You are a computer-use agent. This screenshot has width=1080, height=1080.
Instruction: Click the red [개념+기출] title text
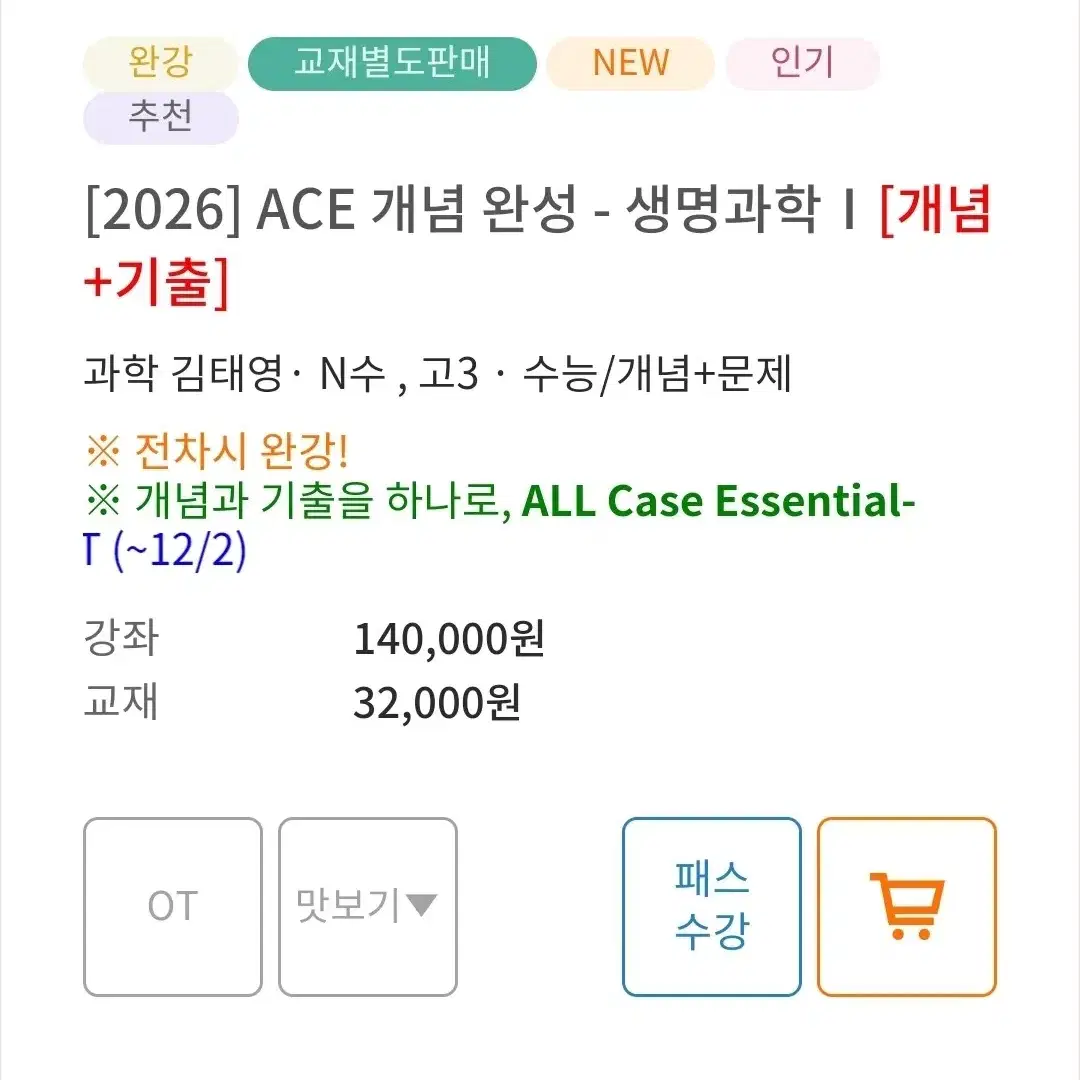coord(537,245)
